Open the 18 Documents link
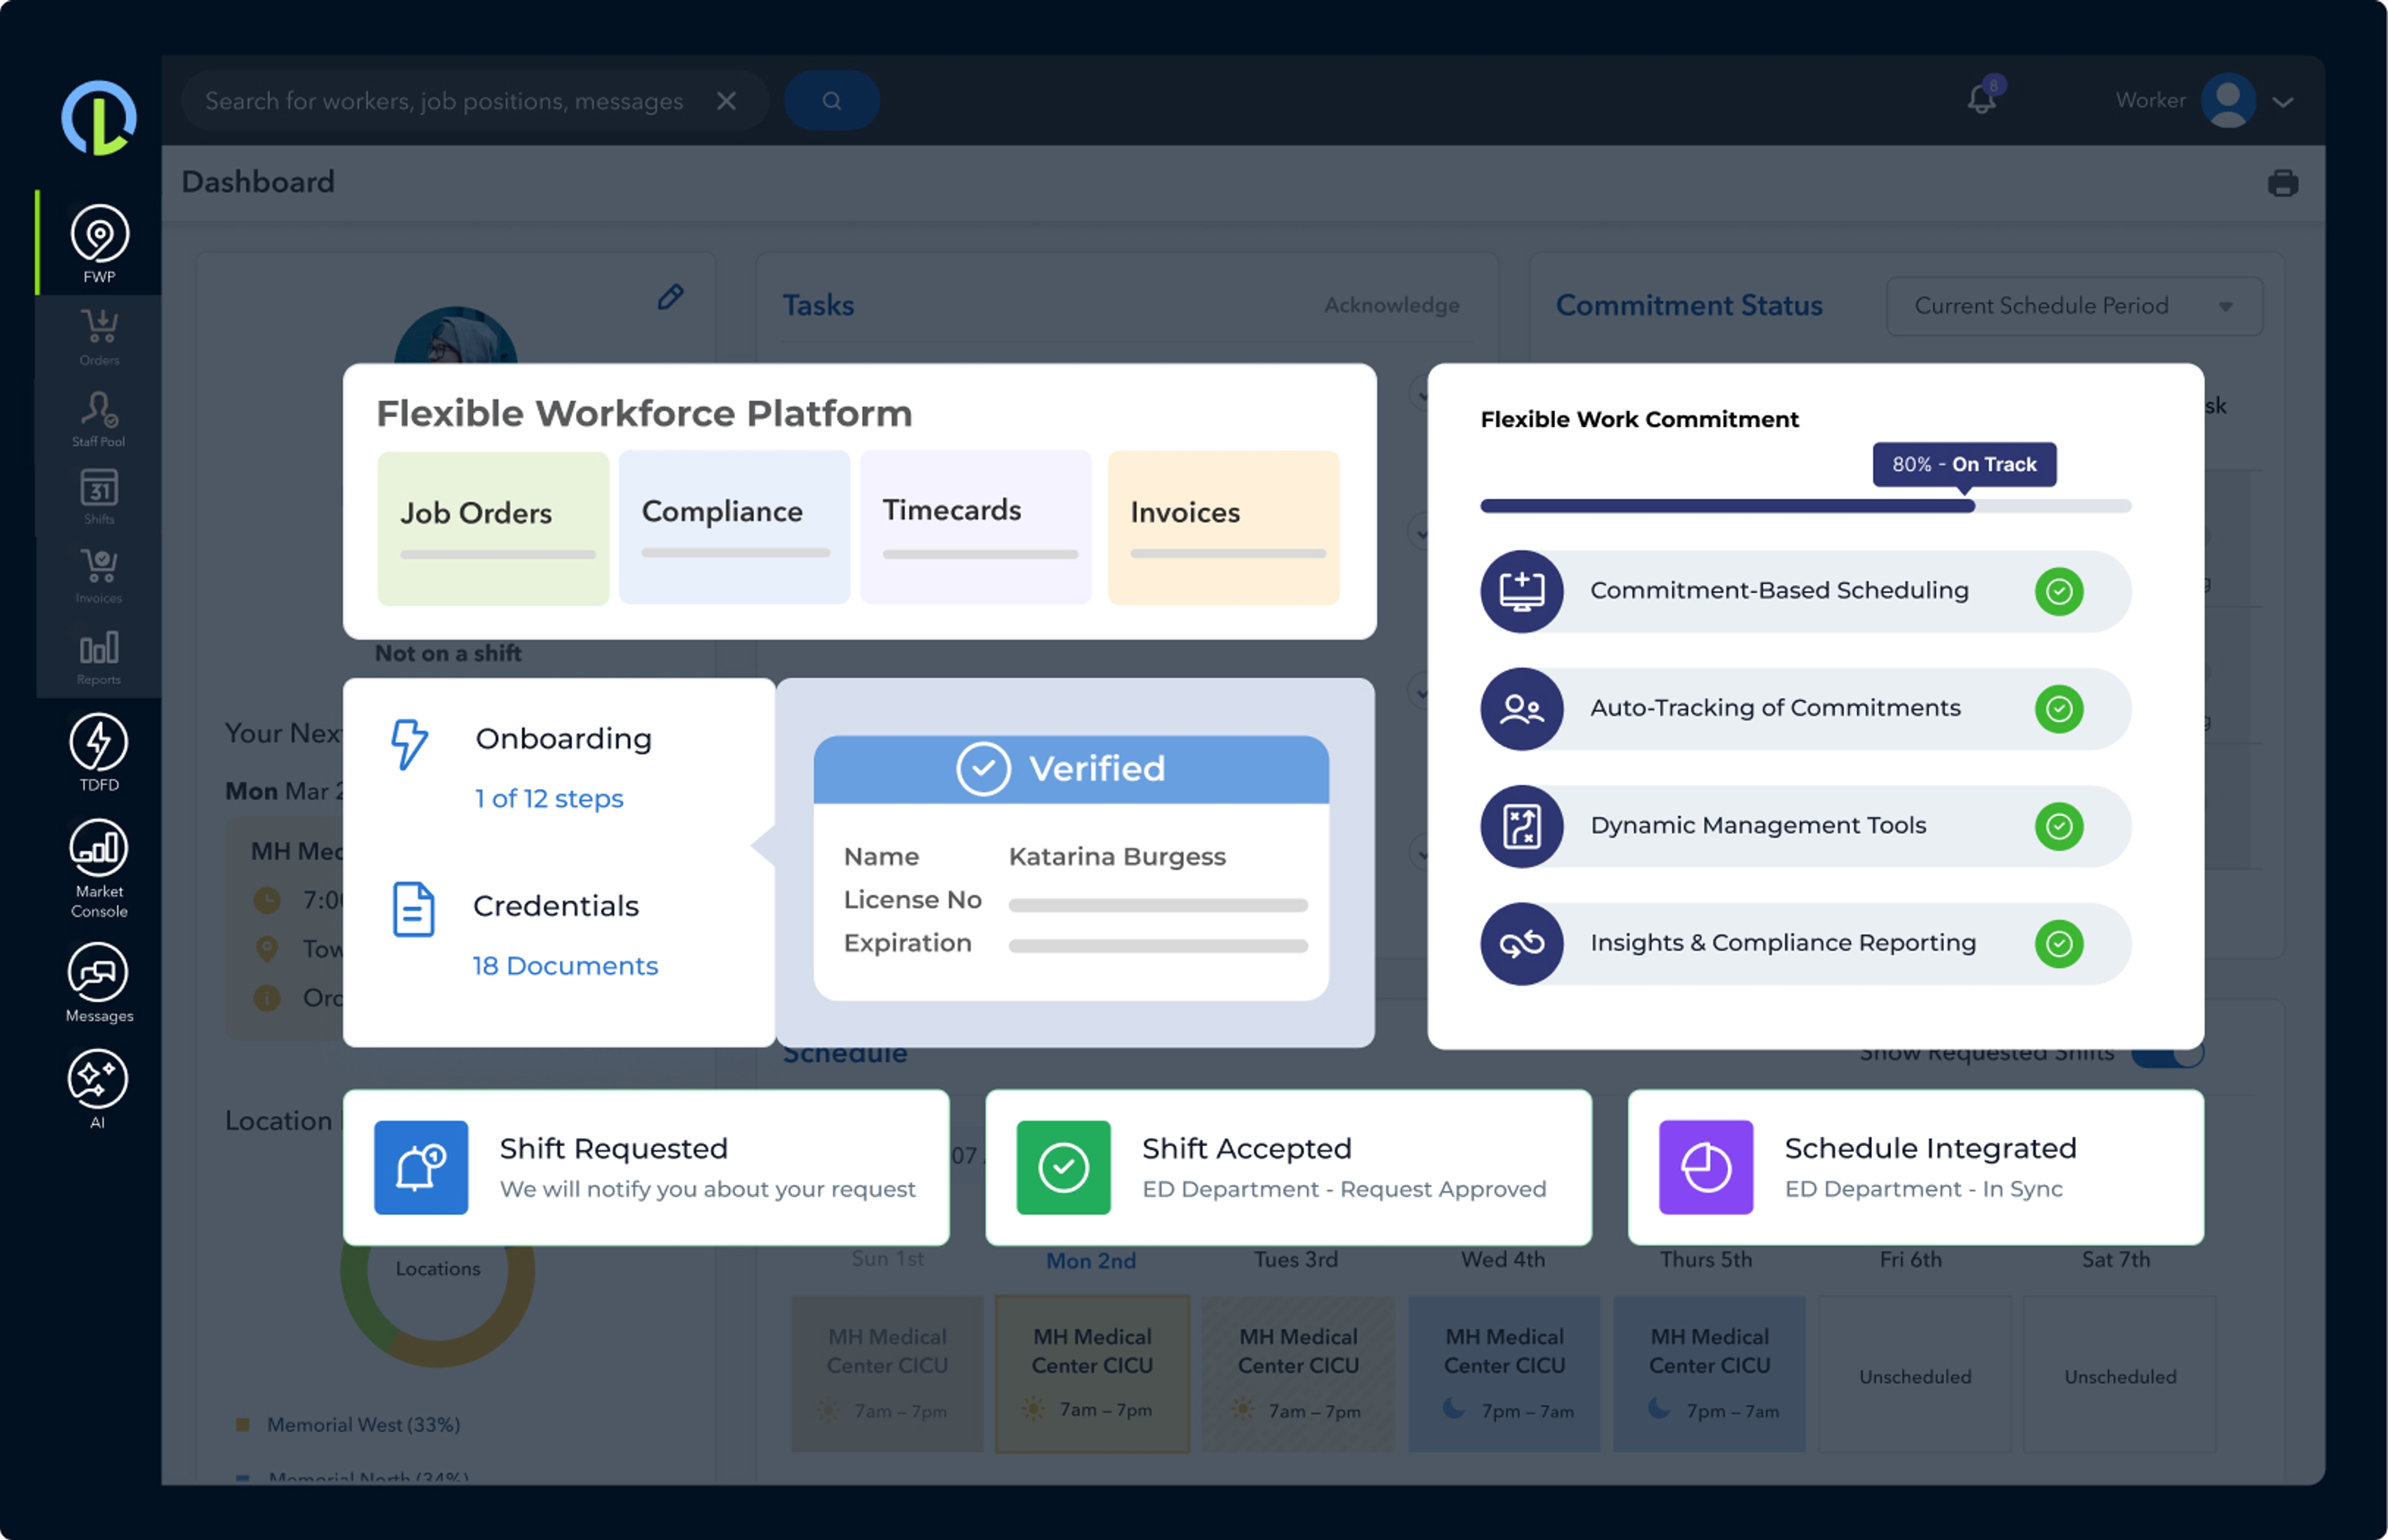 [565, 966]
